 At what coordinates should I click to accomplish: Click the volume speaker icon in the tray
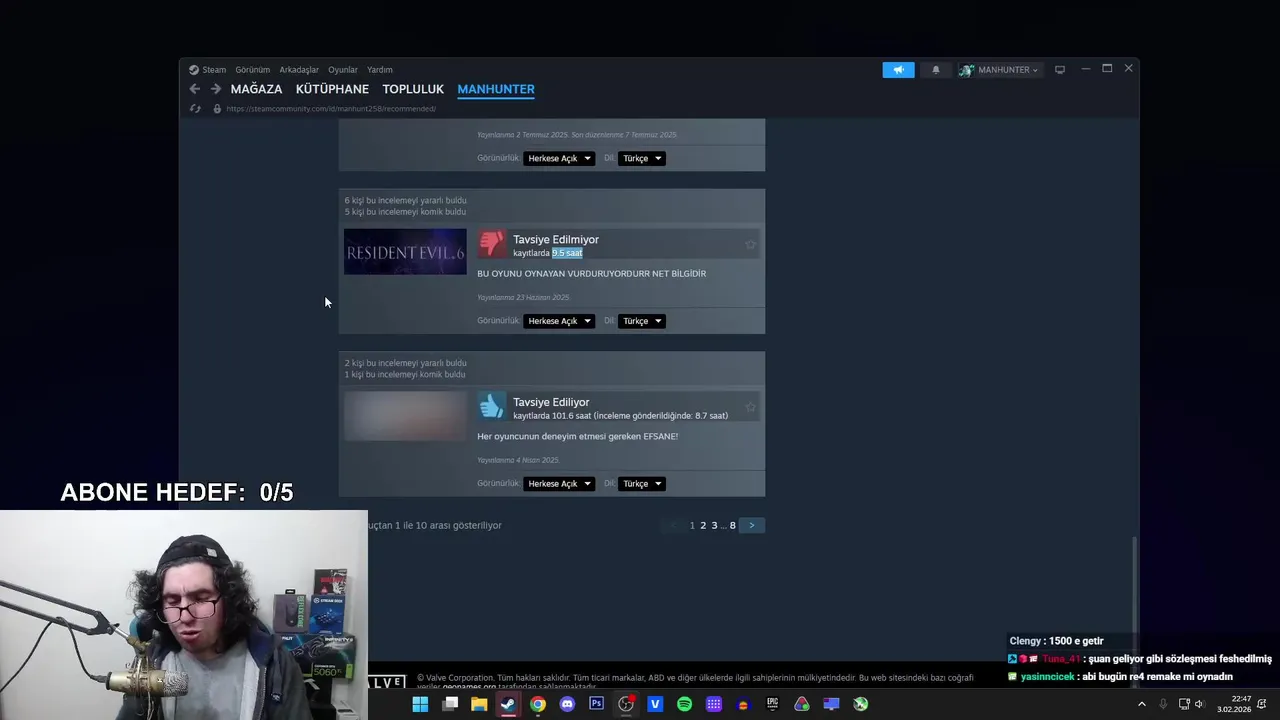[1199, 704]
